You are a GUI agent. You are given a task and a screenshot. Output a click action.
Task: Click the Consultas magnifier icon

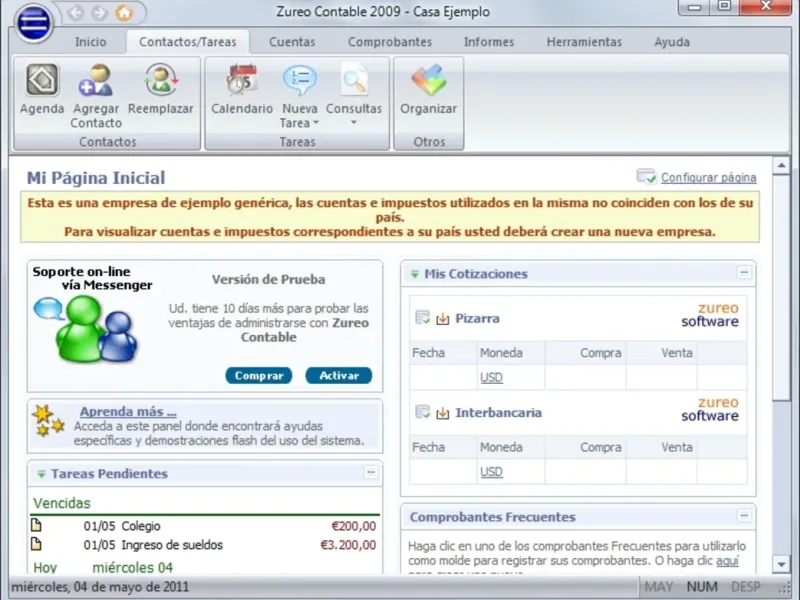point(354,79)
